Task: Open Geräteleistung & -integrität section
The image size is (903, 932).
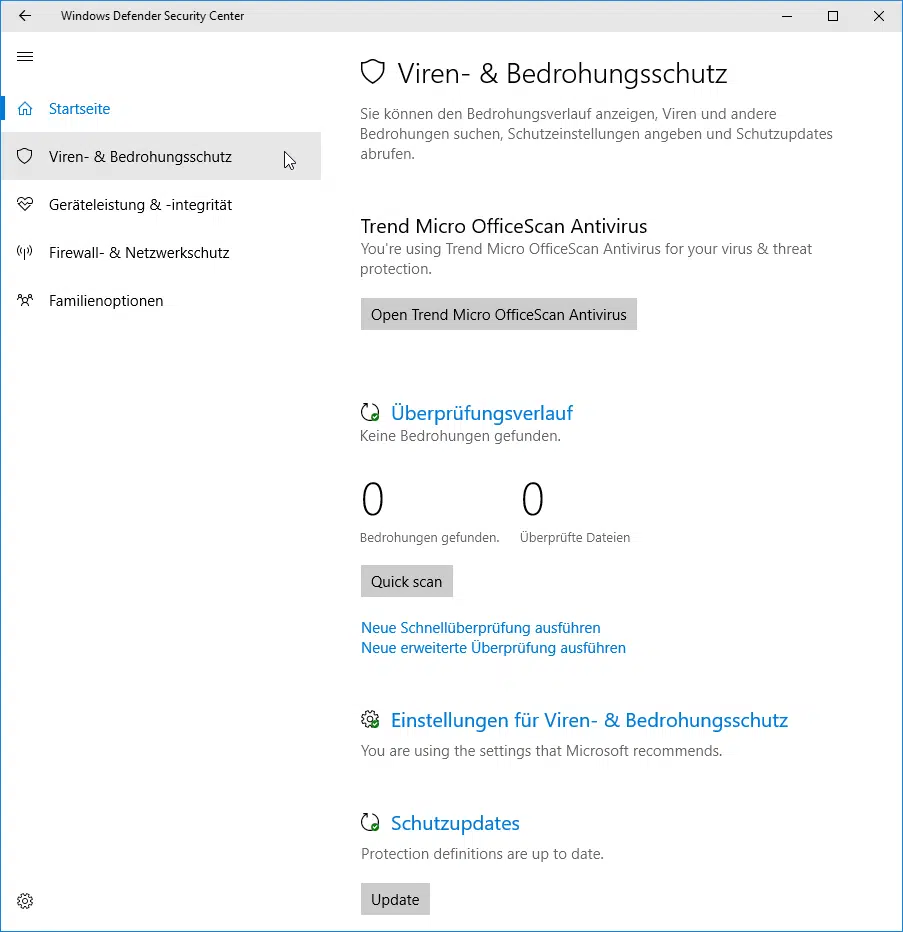Action: 140,205
